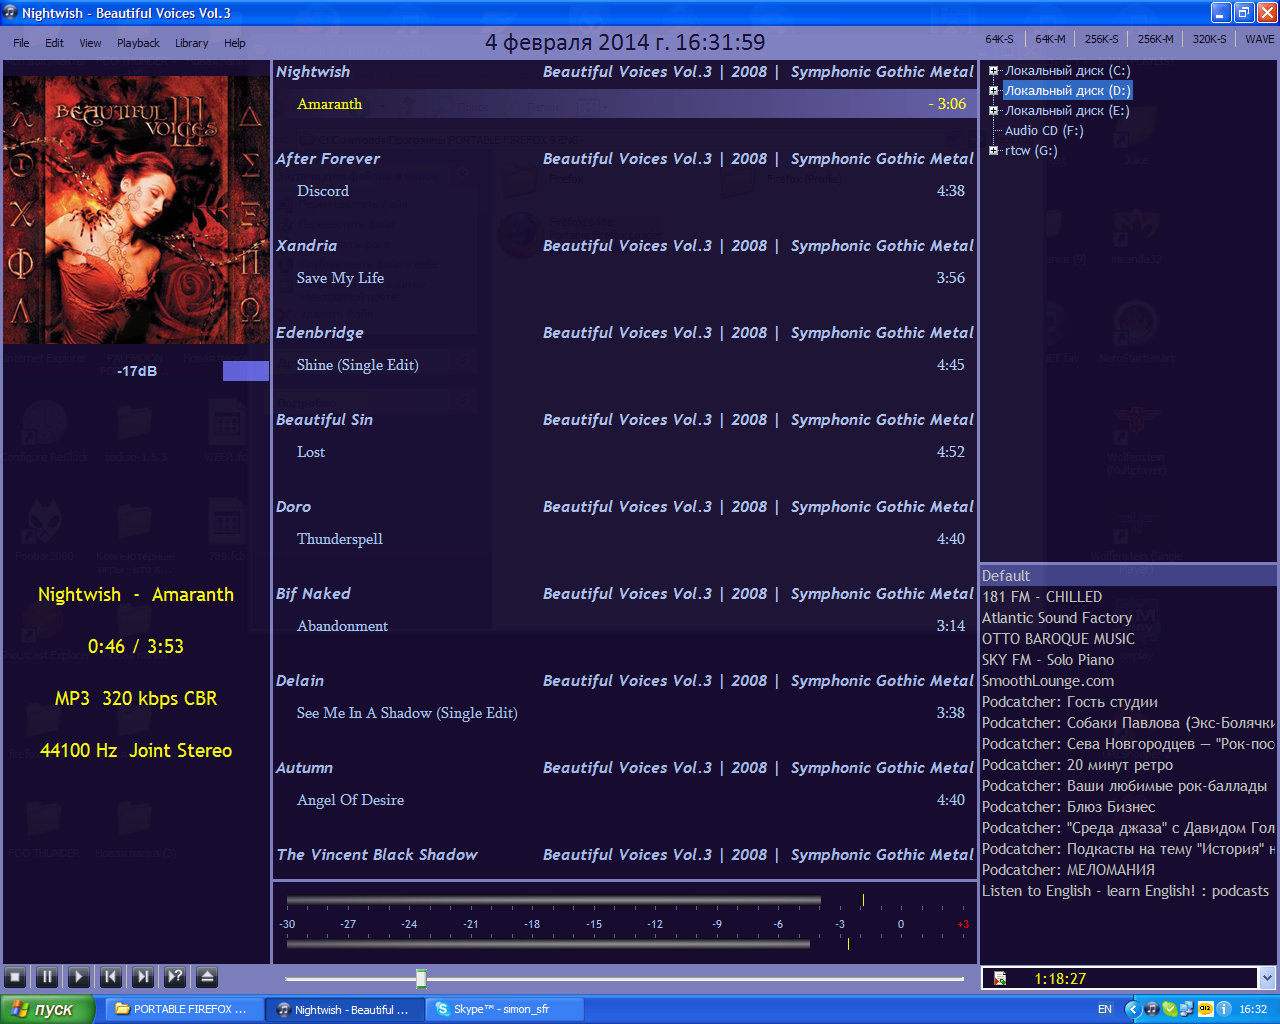
Task: Select Listen to English podcasts entry
Action: 1128,891
